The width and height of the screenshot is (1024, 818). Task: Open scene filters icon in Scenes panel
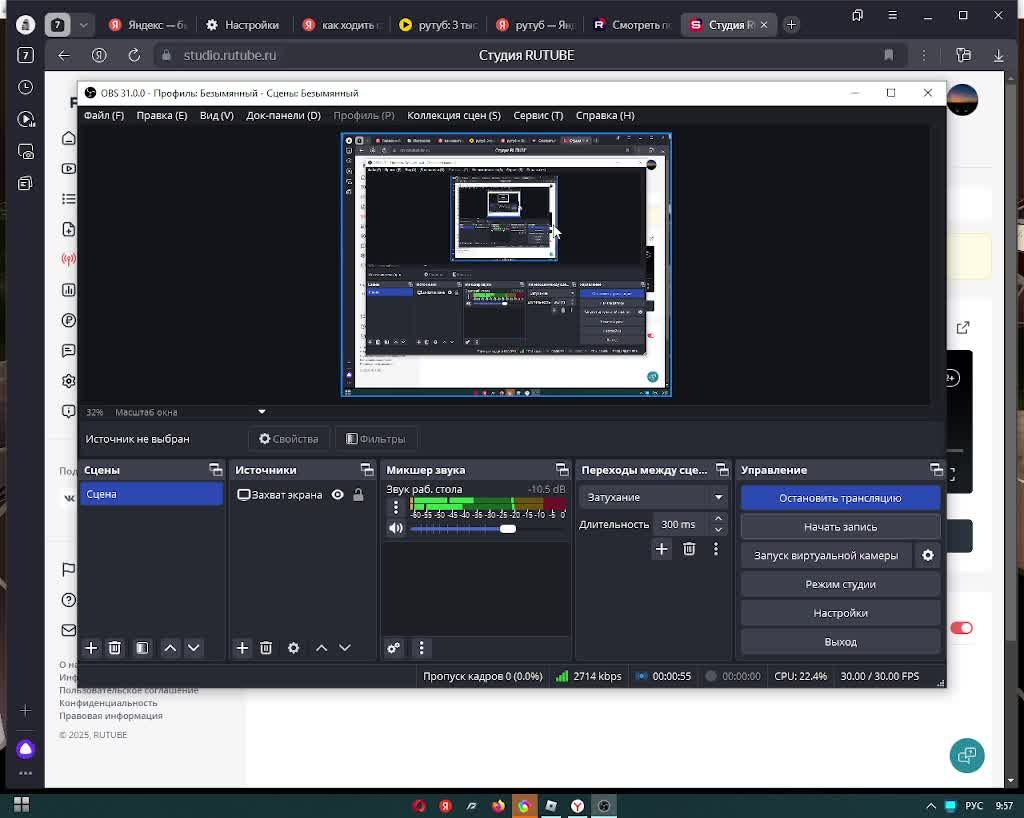[x=142, y=648]
